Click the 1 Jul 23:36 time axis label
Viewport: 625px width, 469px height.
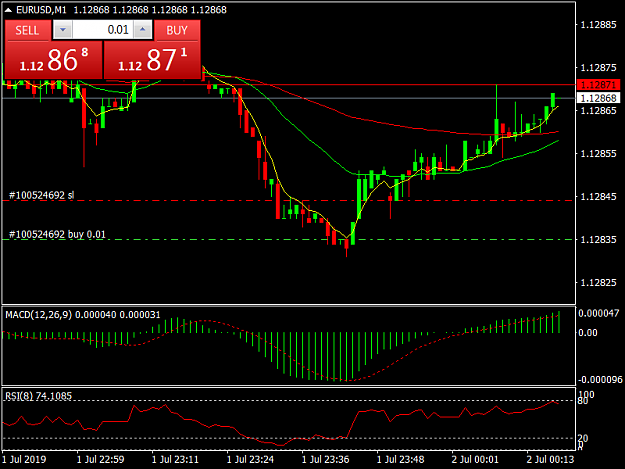pos(325,459)
